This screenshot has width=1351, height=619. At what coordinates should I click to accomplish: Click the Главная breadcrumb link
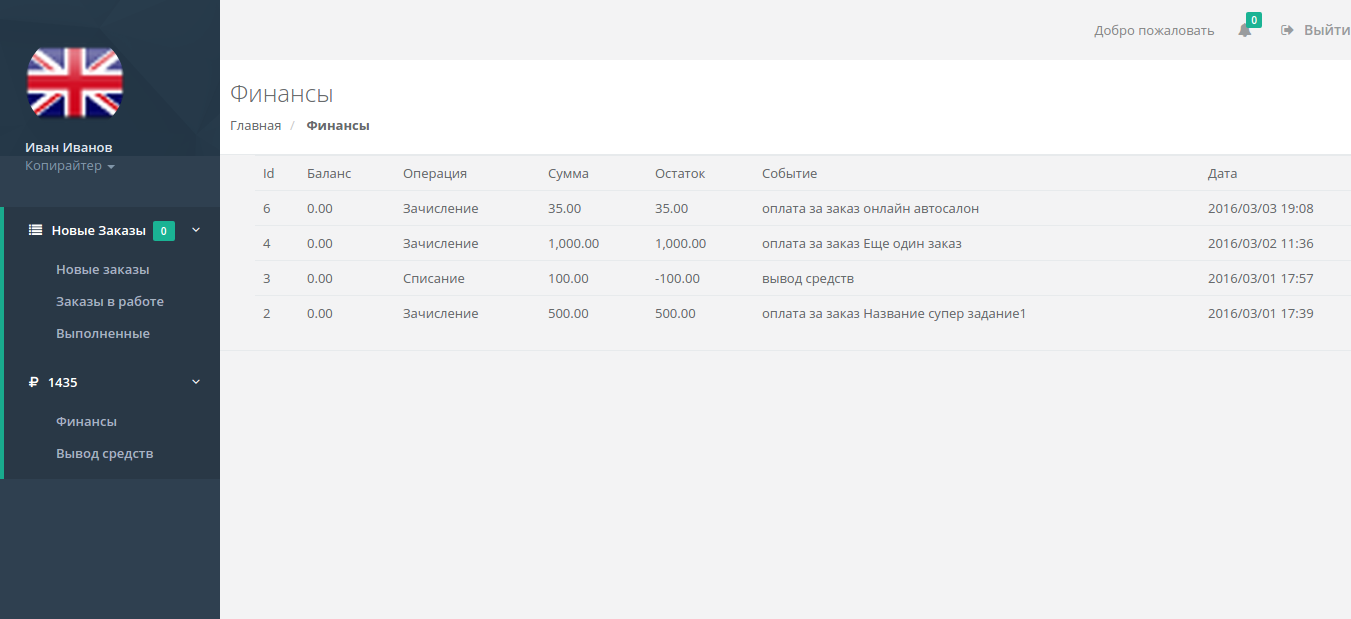[255, 126]
